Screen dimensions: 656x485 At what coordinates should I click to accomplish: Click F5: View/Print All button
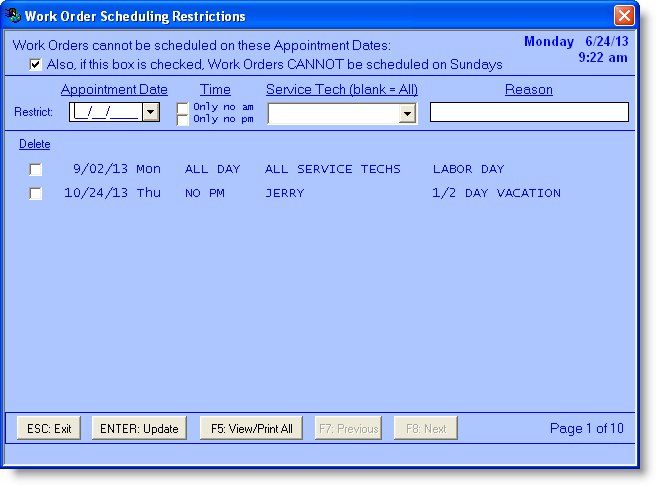coord(251,429)
